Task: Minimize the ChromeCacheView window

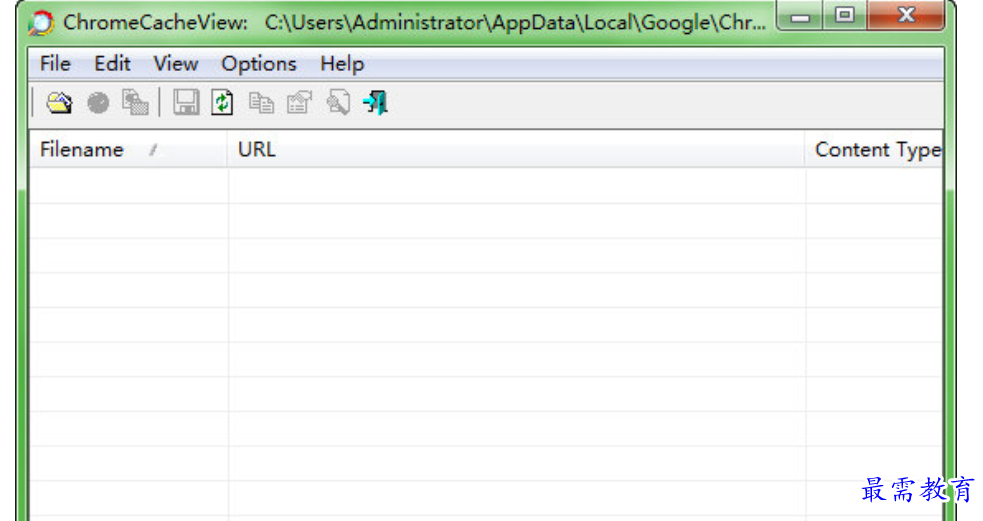Action: pos(799,16)
